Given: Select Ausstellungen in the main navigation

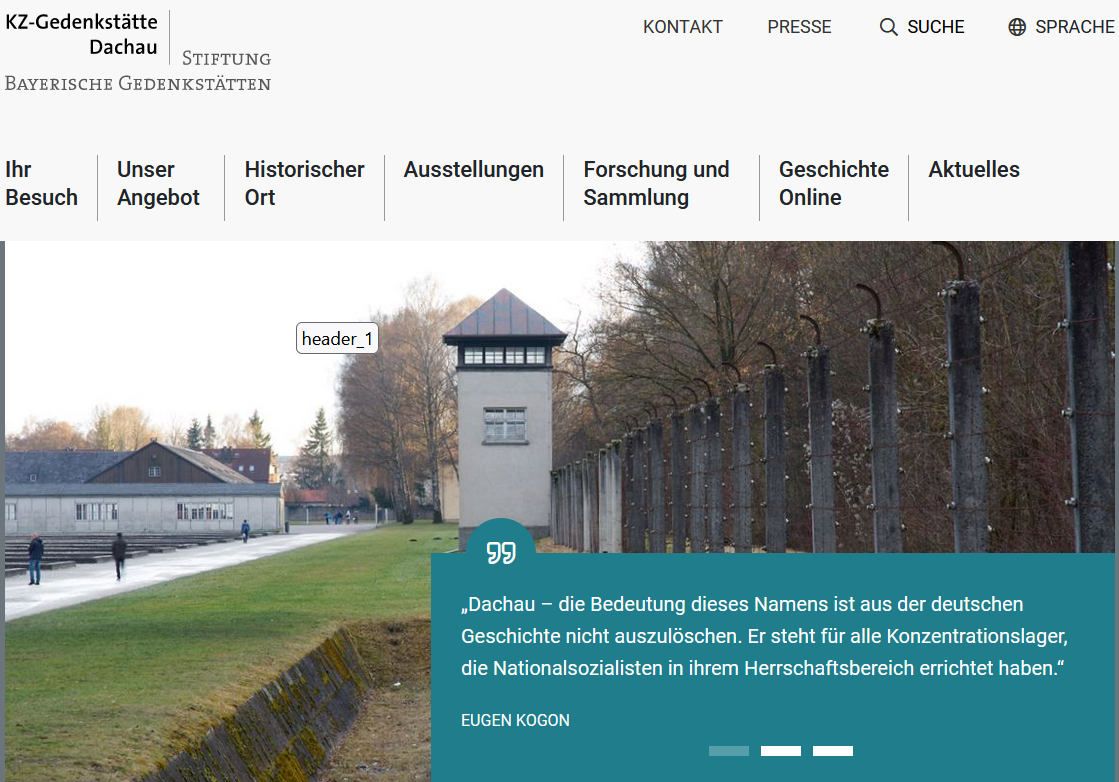Looking at the screenshot, I should click(x=473, y=170).
